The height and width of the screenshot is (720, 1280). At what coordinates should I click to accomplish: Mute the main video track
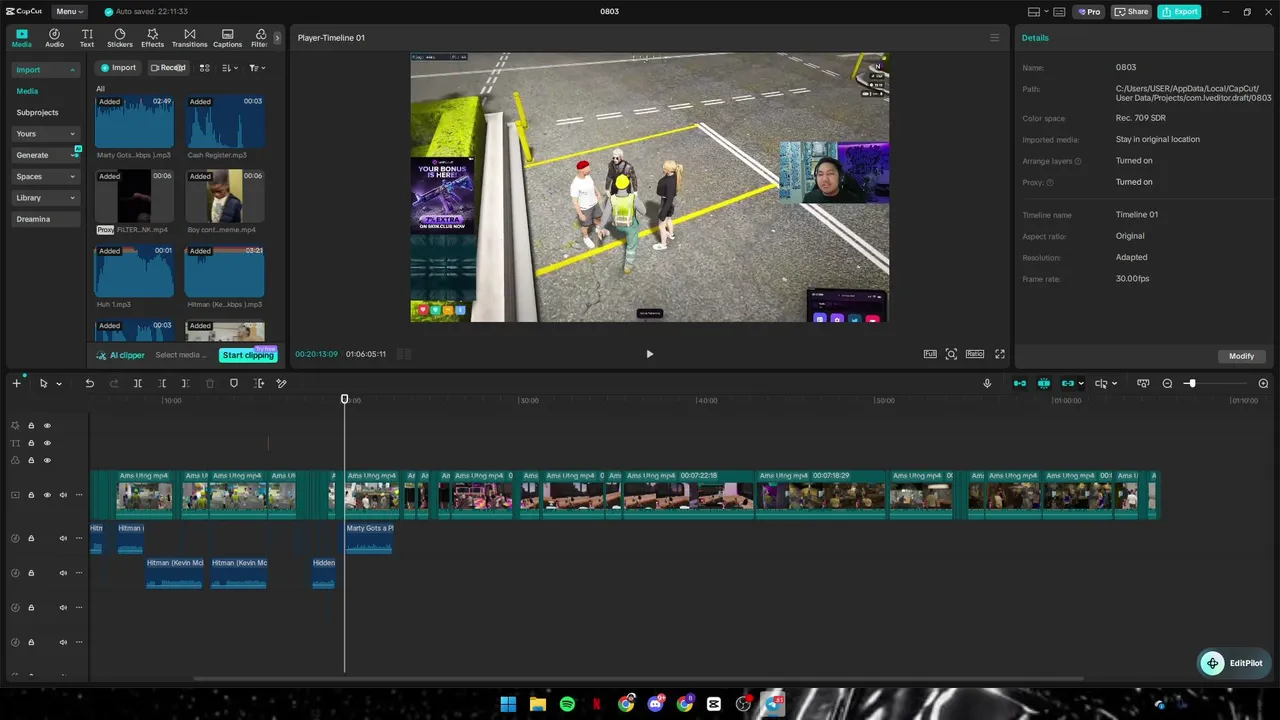63,495
